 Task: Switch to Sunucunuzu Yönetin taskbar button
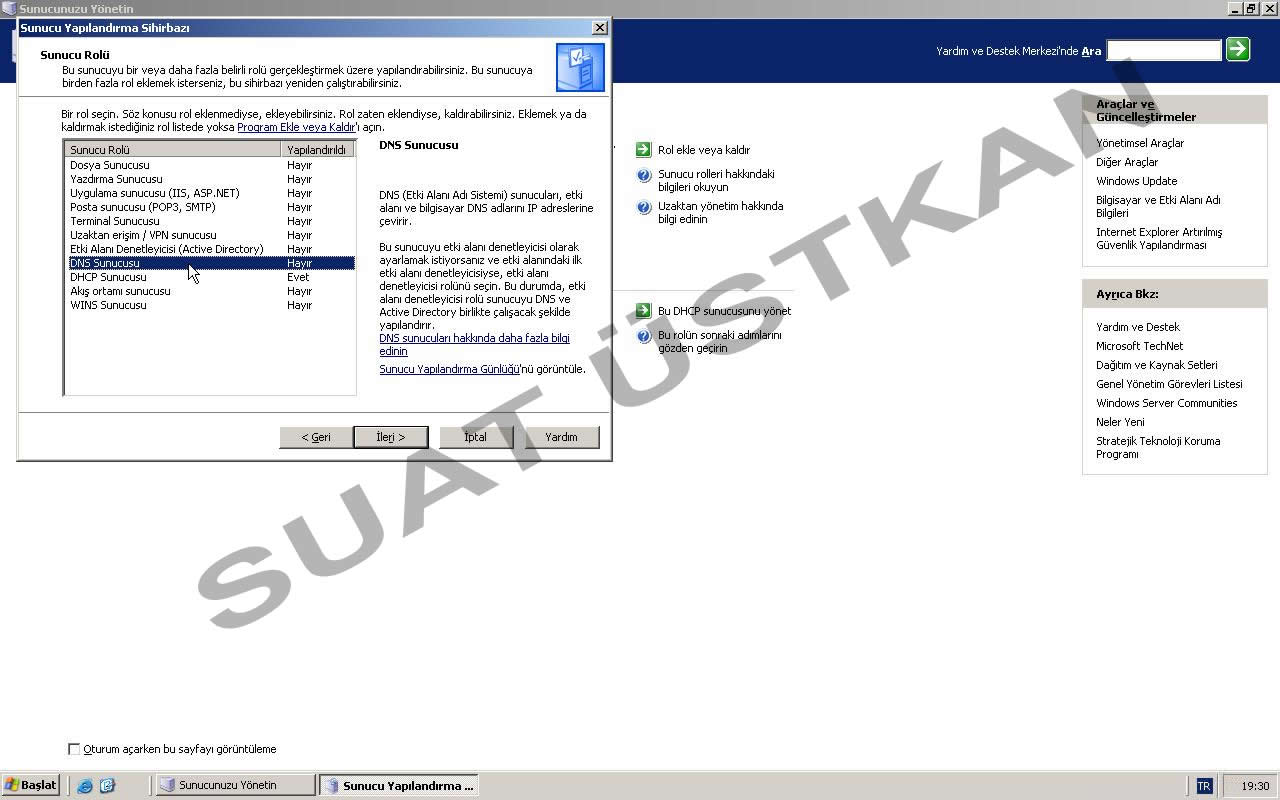(235, 785)
